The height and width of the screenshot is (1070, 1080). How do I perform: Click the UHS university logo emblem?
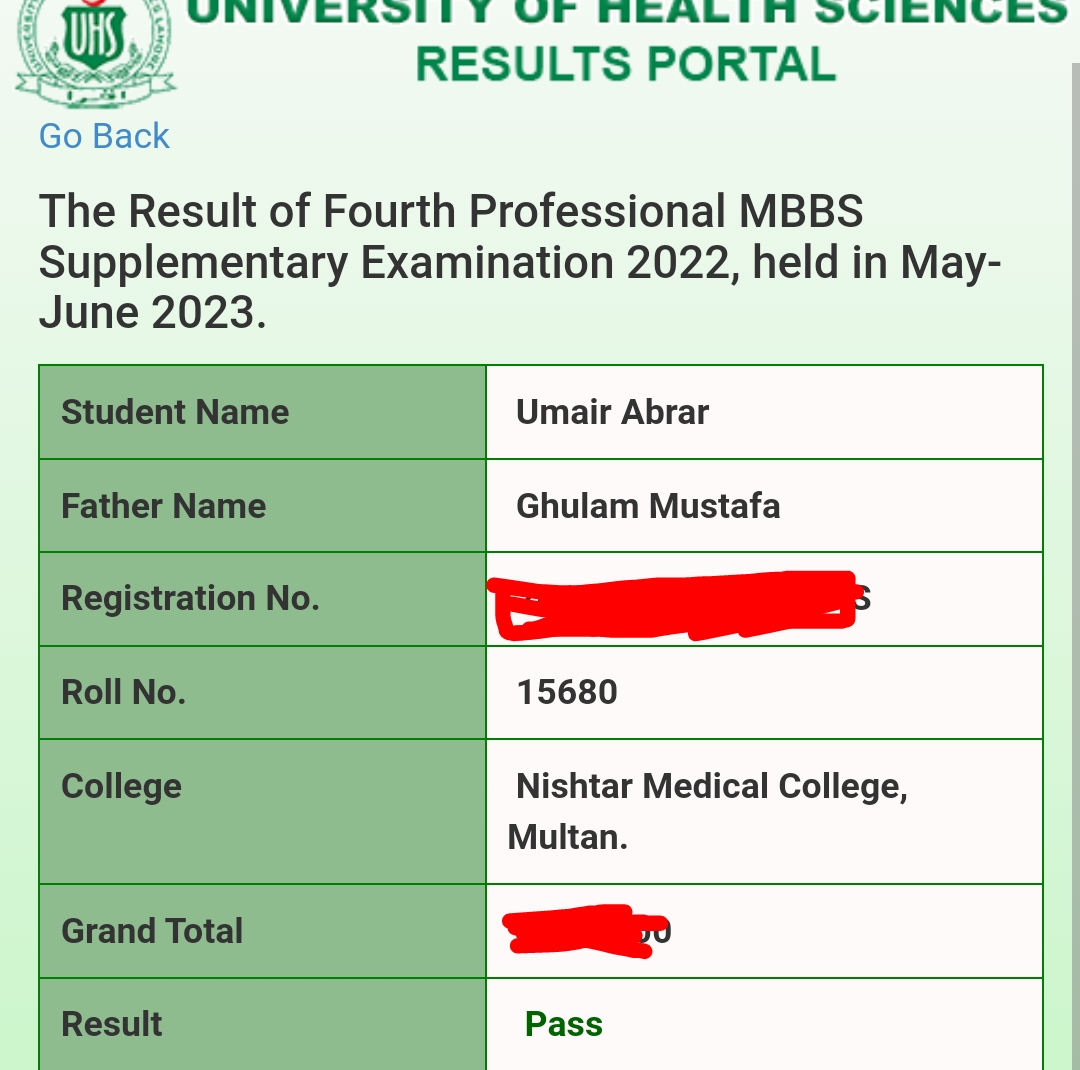click(96, 53)
